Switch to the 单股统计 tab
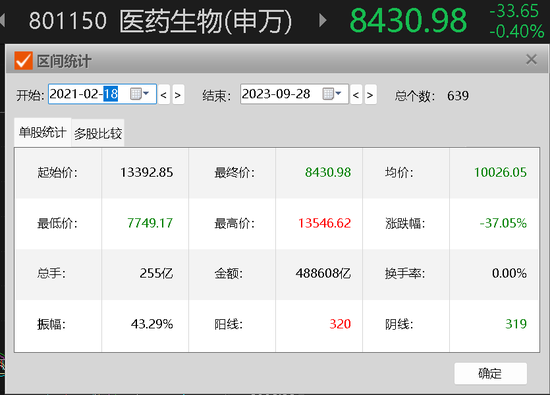Image resolution: width=550 pixels, height=395 pixels. tap(42, 133)
